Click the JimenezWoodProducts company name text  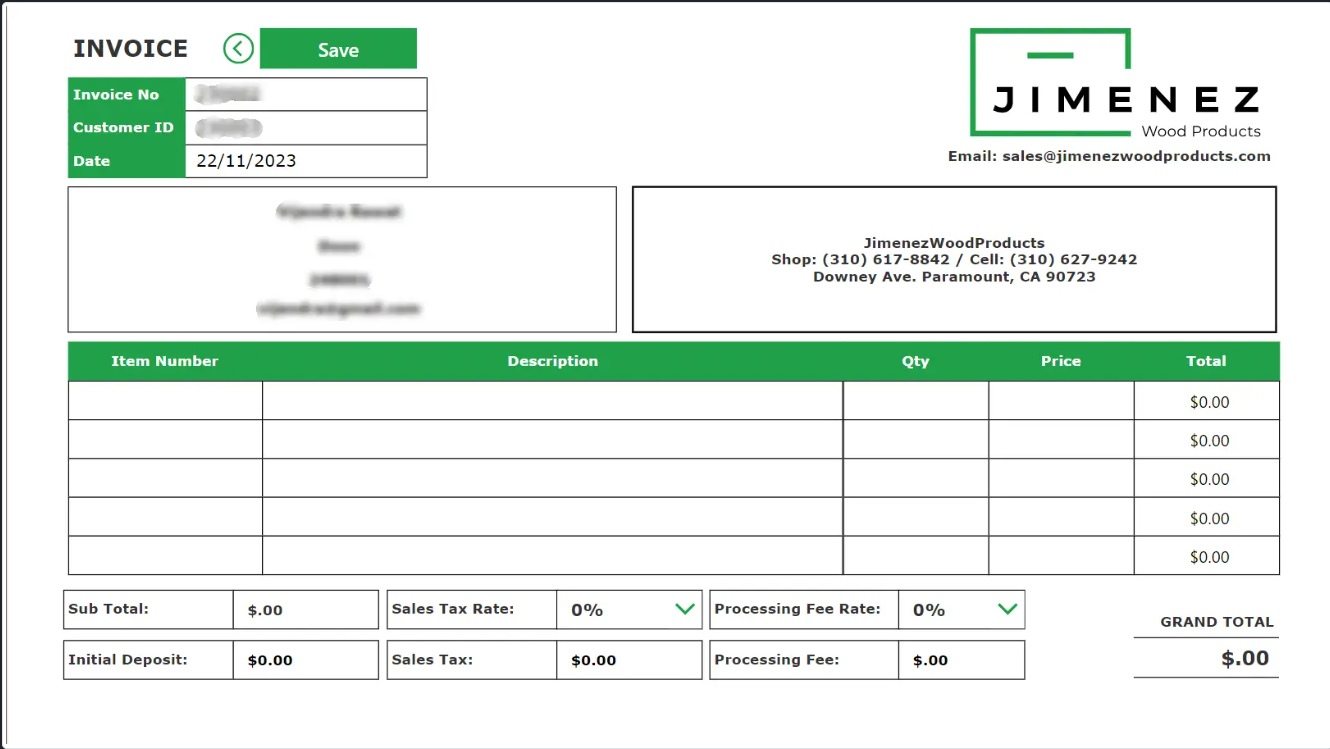pos(954,242)
